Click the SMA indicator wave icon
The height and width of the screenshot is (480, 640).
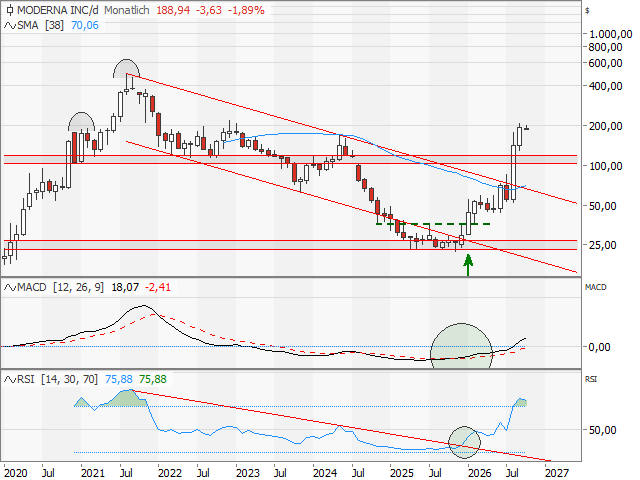10,25
